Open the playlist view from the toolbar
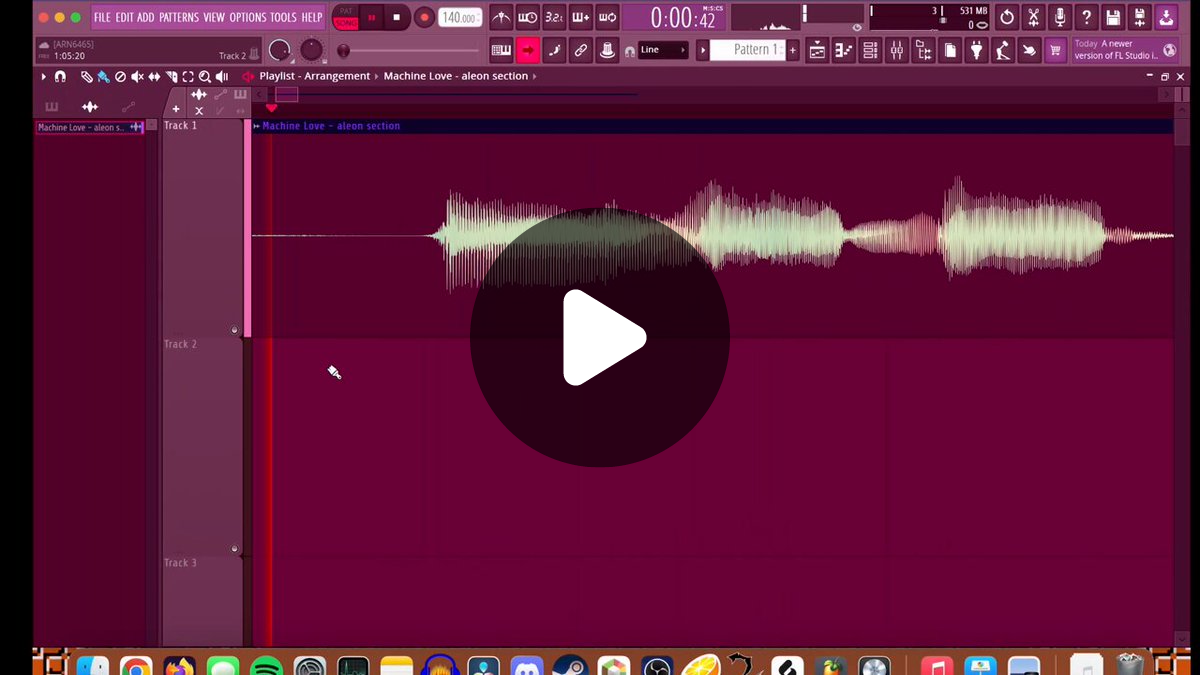This screenshot has width=1200, height=675. tap(817, 50)
